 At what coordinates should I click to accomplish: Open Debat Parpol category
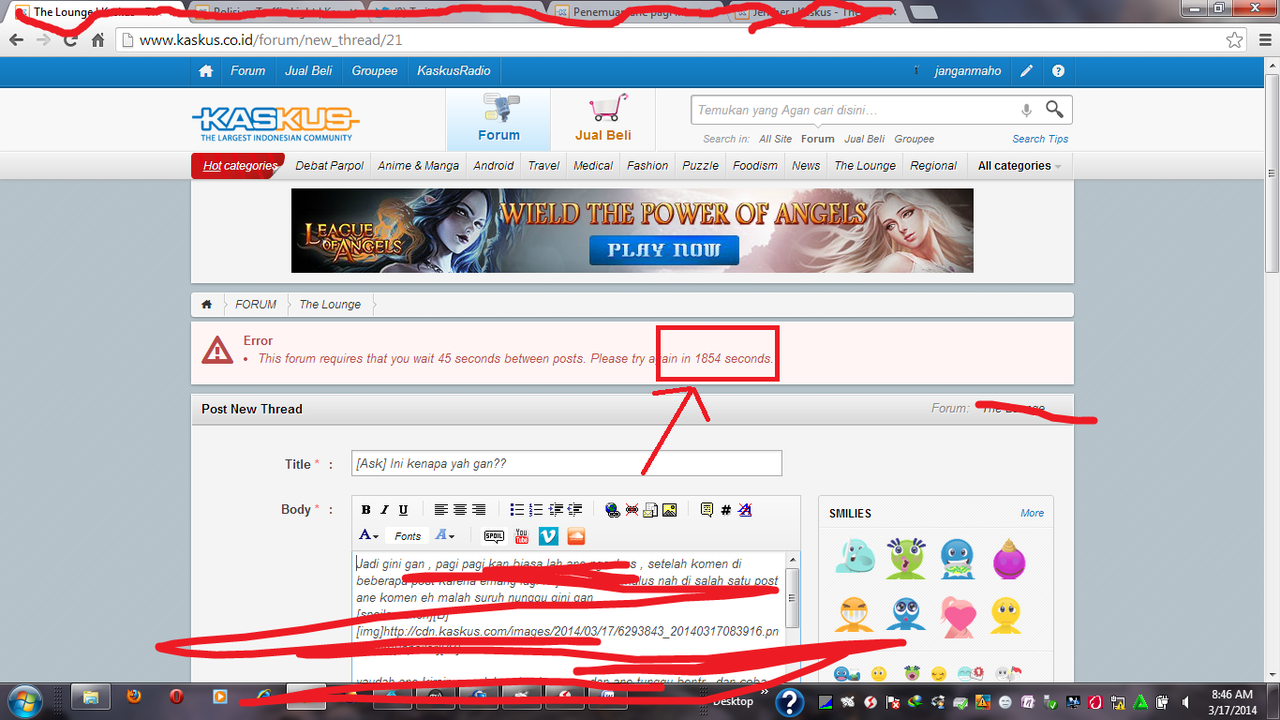(x=329, y=166)
